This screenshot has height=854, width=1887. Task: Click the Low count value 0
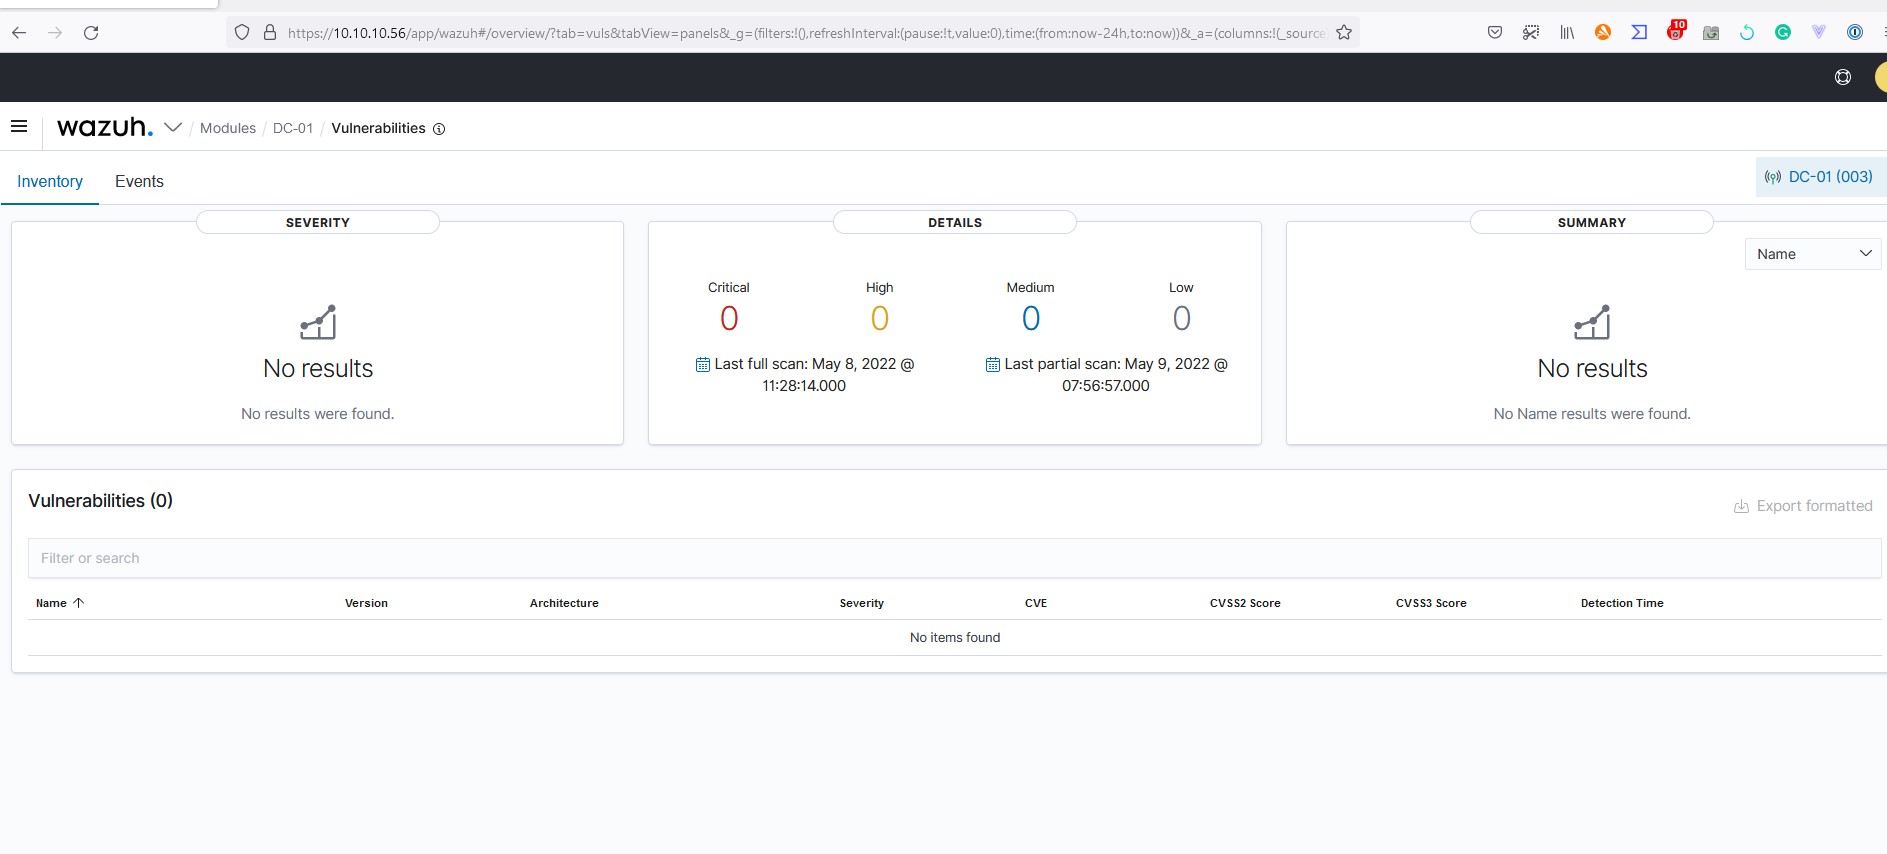click(x=1182, y=318)
